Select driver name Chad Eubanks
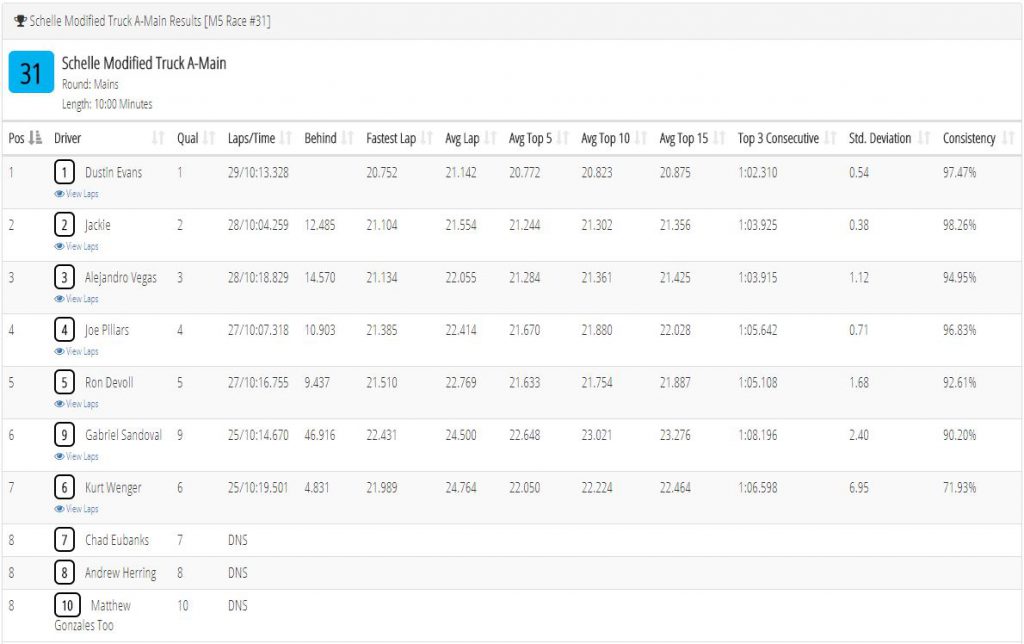 (x=117, y=540)
